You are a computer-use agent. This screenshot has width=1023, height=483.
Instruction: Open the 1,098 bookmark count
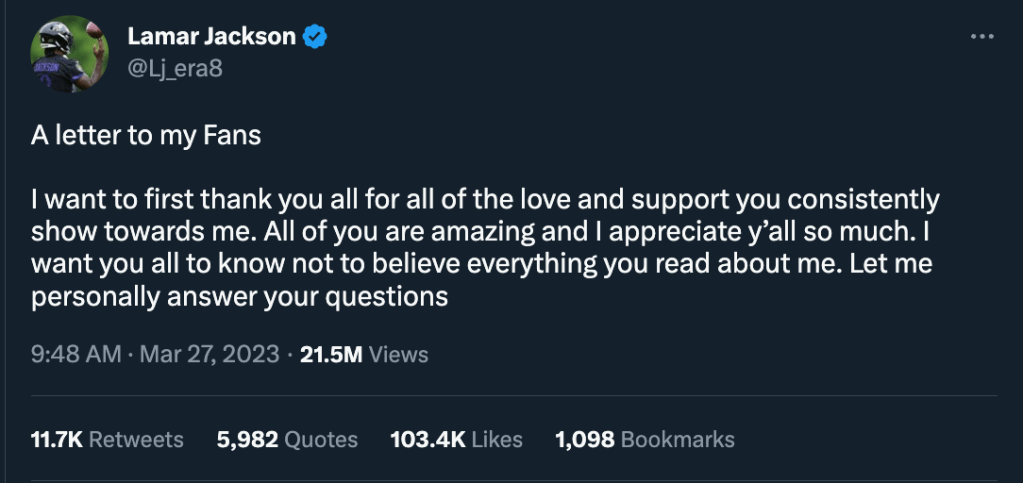tap(584, 439)
